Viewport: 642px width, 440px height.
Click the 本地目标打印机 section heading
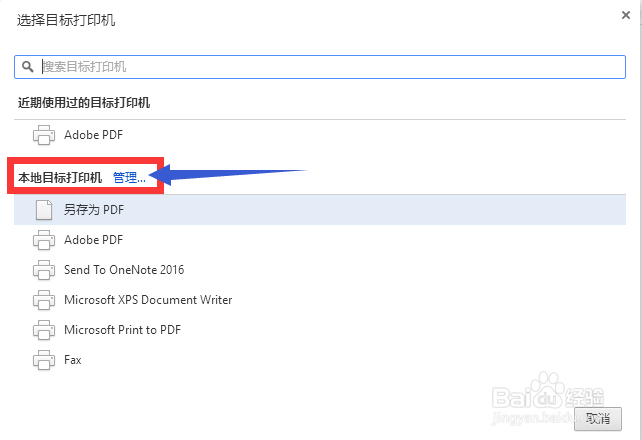pos(60,178)
